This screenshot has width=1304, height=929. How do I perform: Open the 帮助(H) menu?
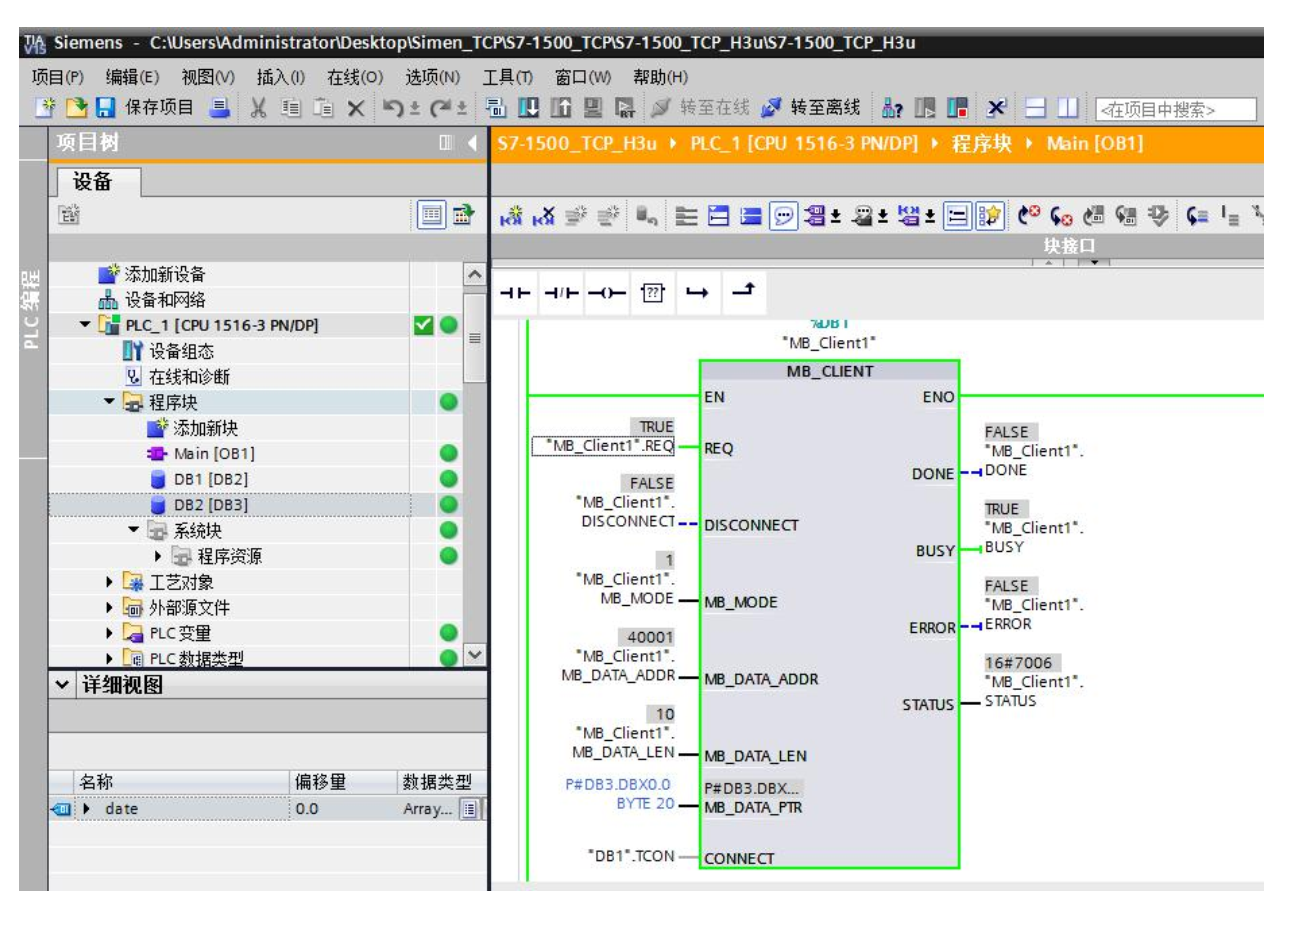click(660, 77)
